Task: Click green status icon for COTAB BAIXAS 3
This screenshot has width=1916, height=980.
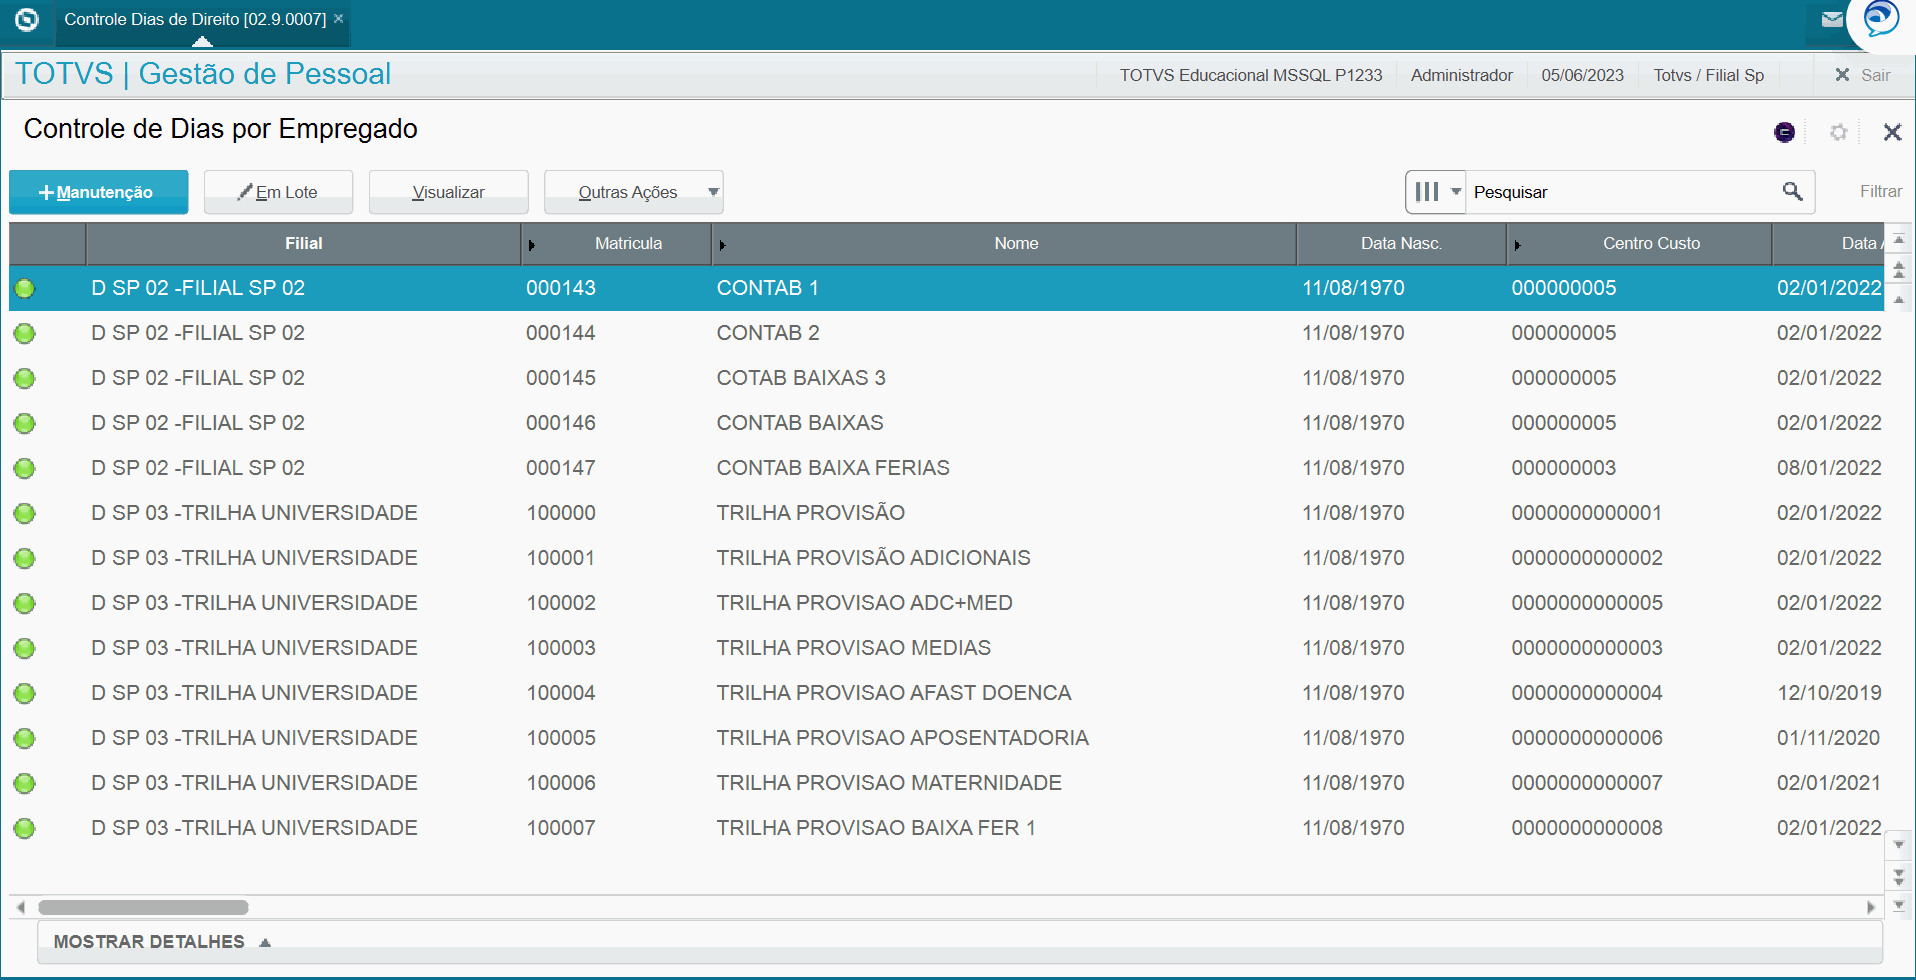Action: click(25, 379)
